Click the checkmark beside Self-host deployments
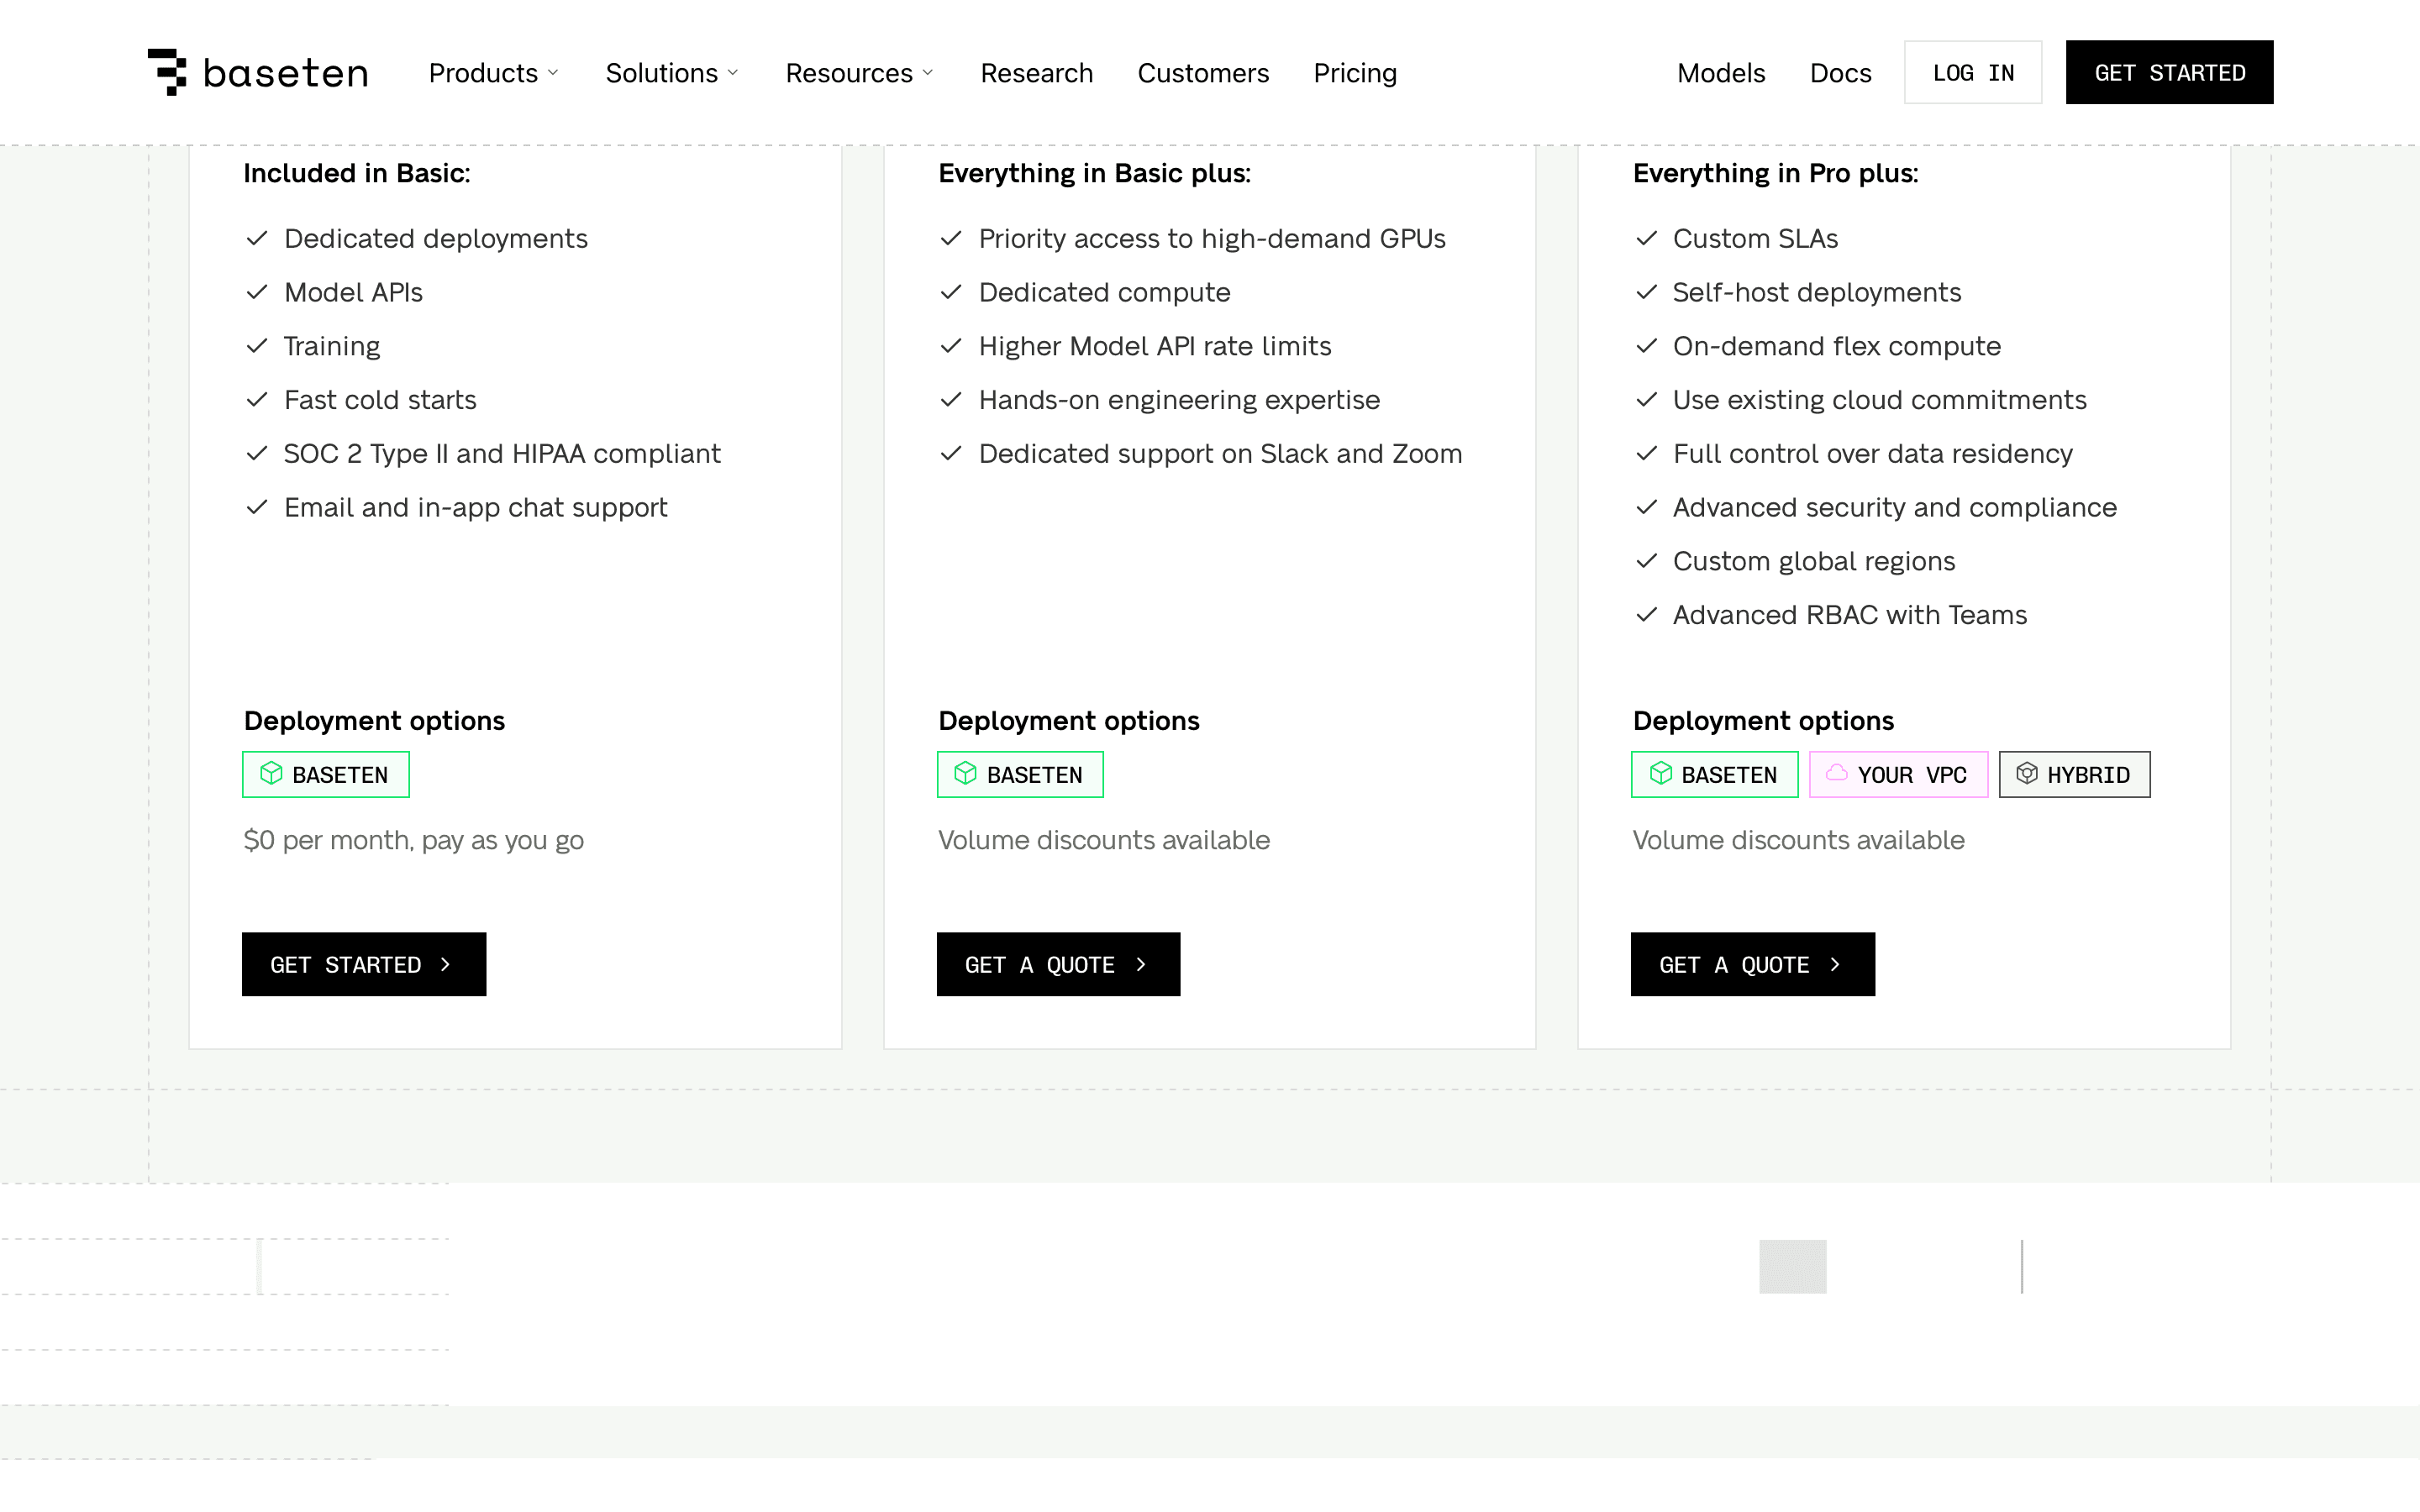This screenshot has height=1512, width=2420. pyautogui.click(x=1646, y=292)
